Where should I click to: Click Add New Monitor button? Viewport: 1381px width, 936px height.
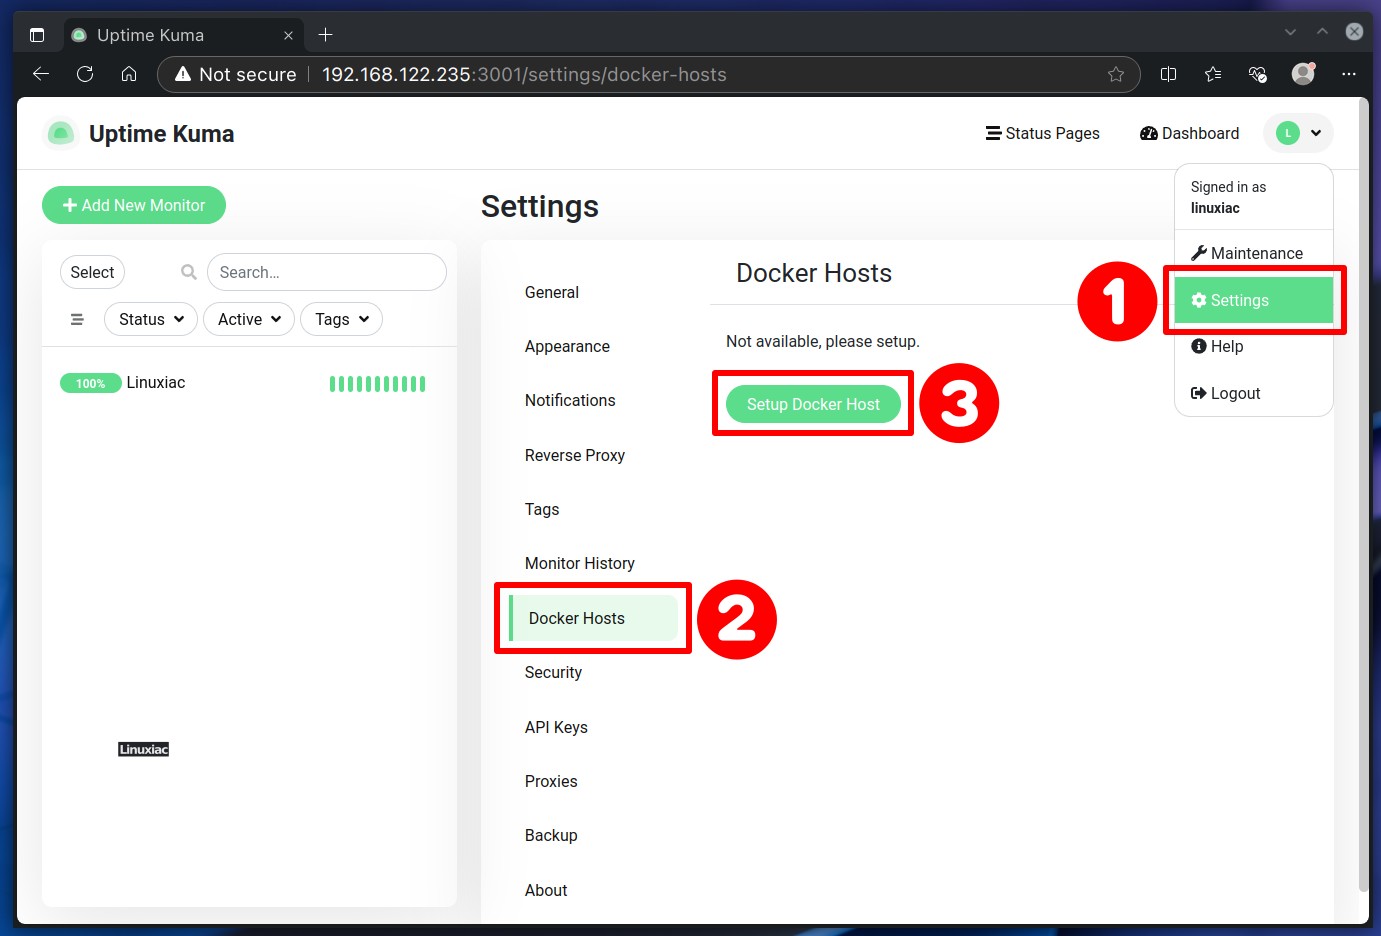(x=134, y=205)
